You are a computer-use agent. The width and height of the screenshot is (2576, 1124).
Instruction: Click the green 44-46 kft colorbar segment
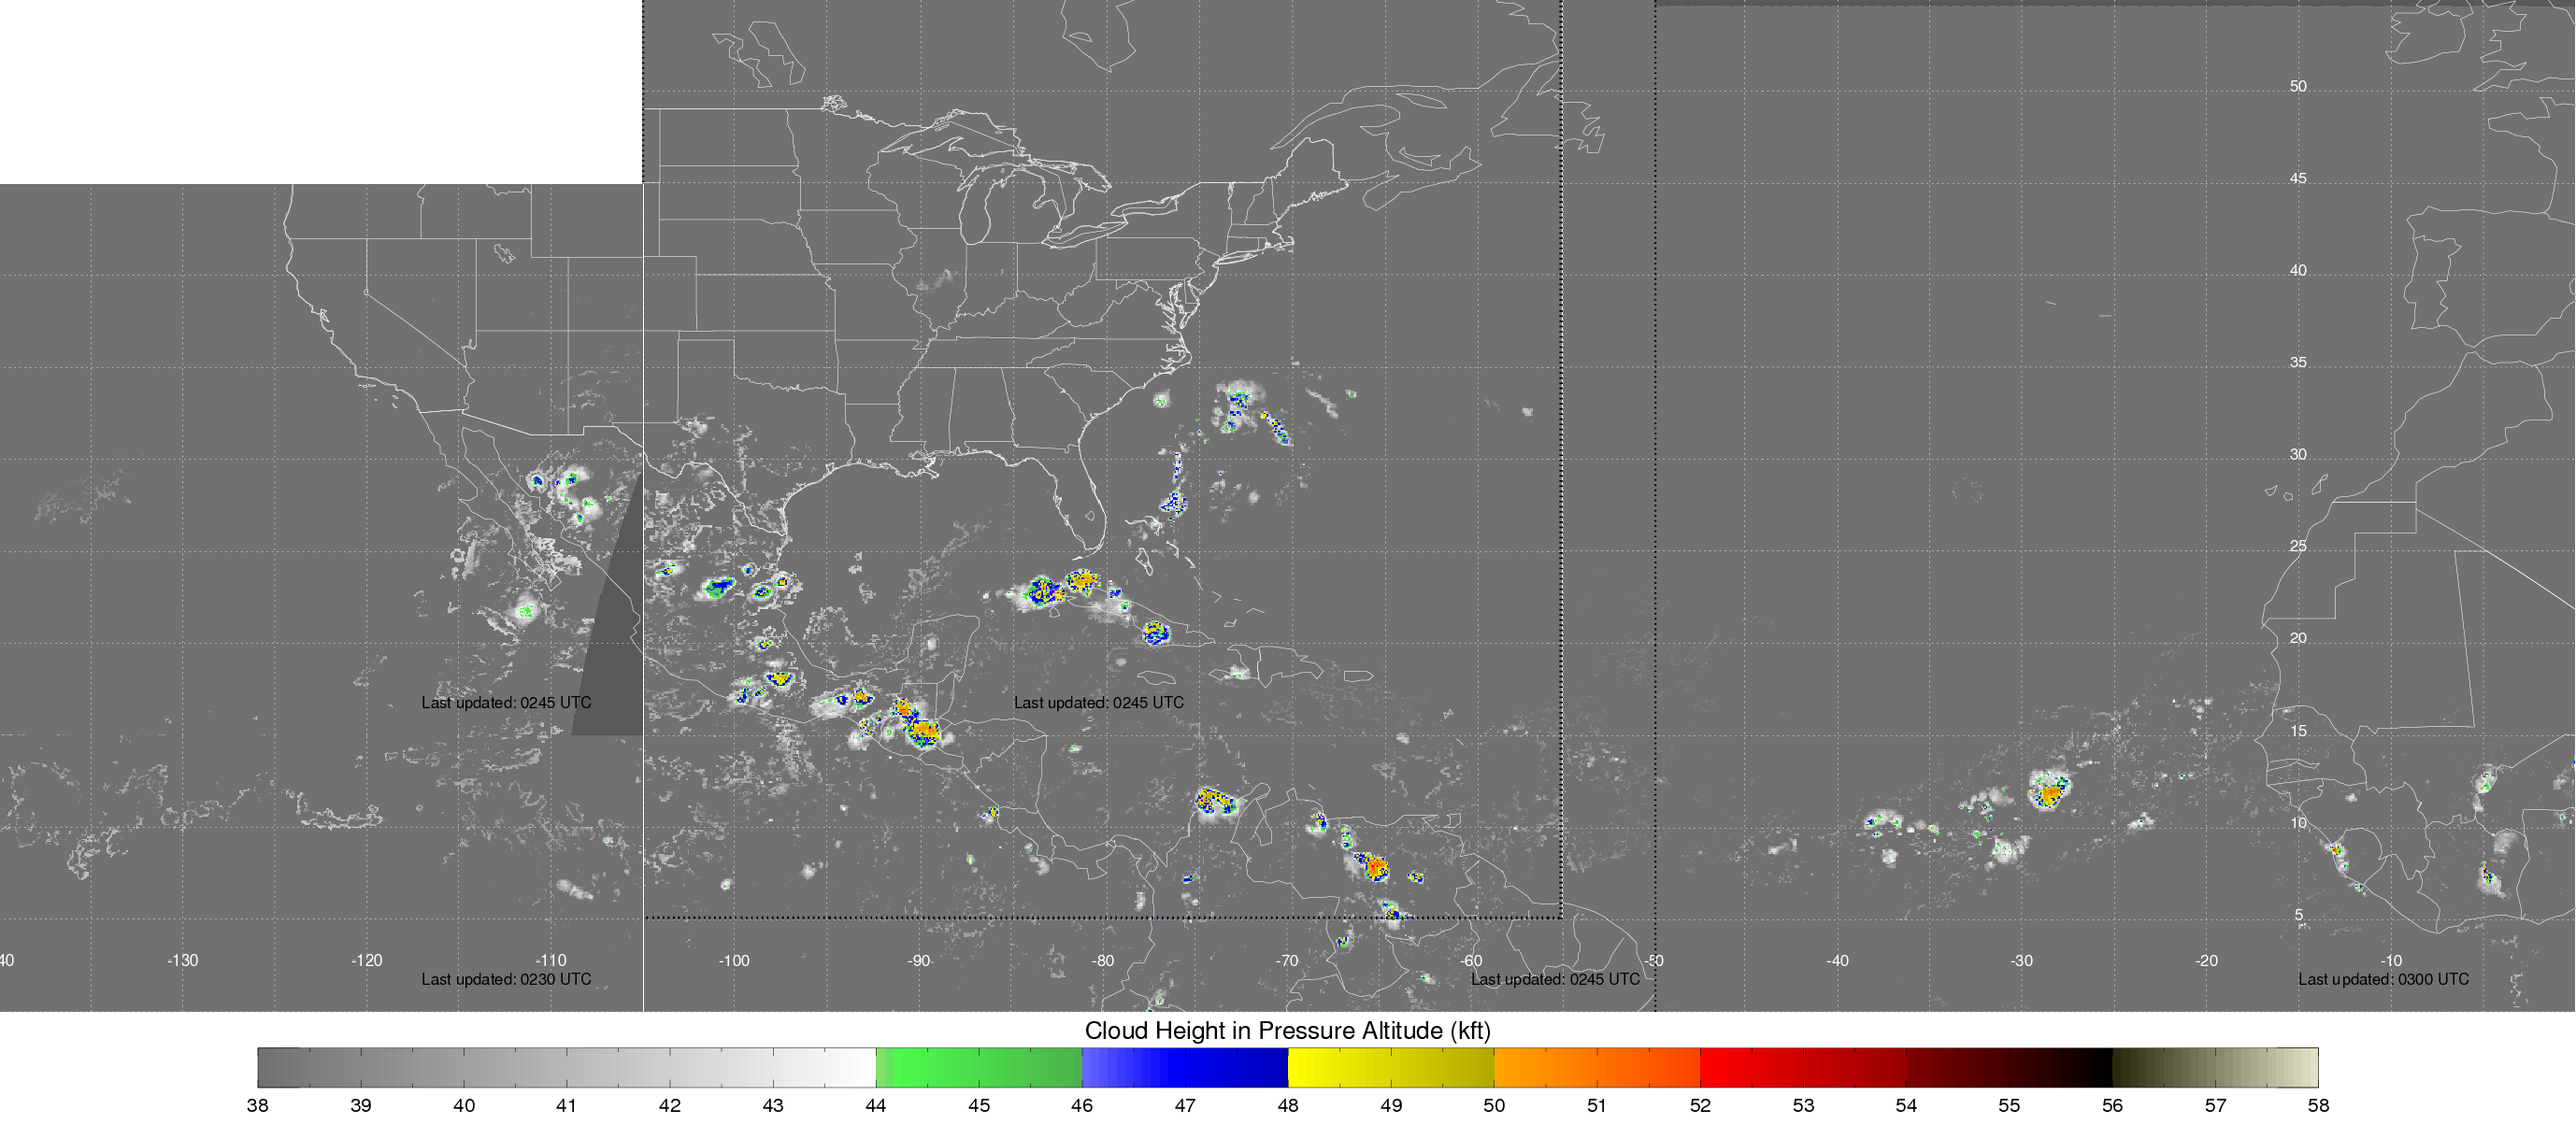pyautogui.click(x=978, y=1067)
